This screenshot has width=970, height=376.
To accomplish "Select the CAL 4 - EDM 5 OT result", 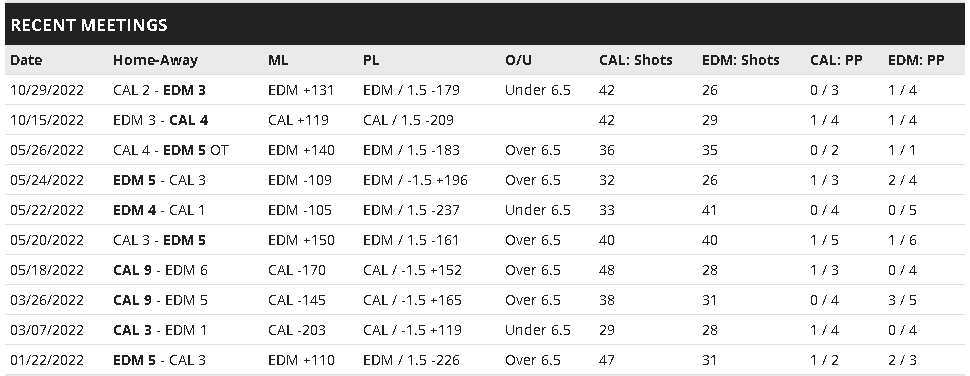I will [x=171, y=150].
